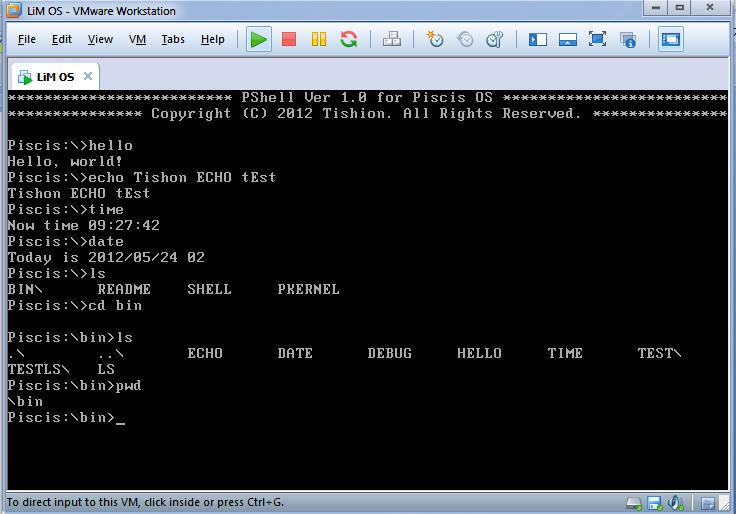The width and height of the screenshot is (736, 514).
Task: Click the README entry in ls output
Action: (124, 289)
